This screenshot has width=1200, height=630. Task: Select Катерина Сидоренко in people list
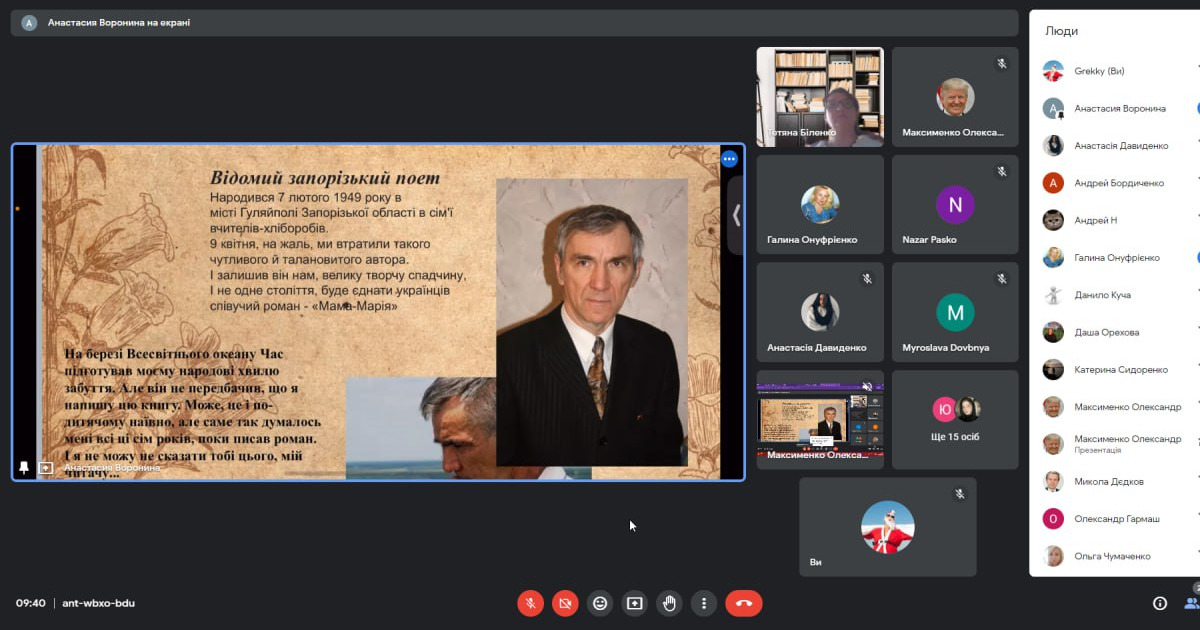(1120, 370)
